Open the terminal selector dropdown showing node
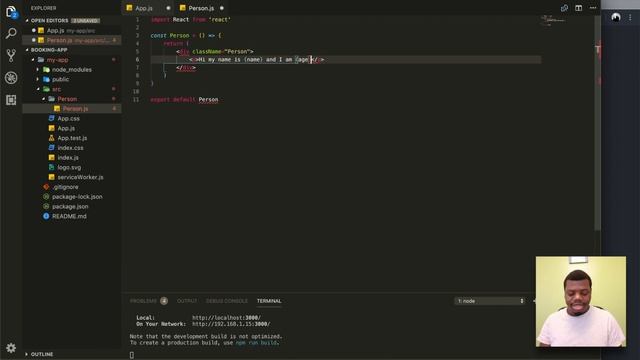Viewport: 640px width, 360px height. [490, 301]
